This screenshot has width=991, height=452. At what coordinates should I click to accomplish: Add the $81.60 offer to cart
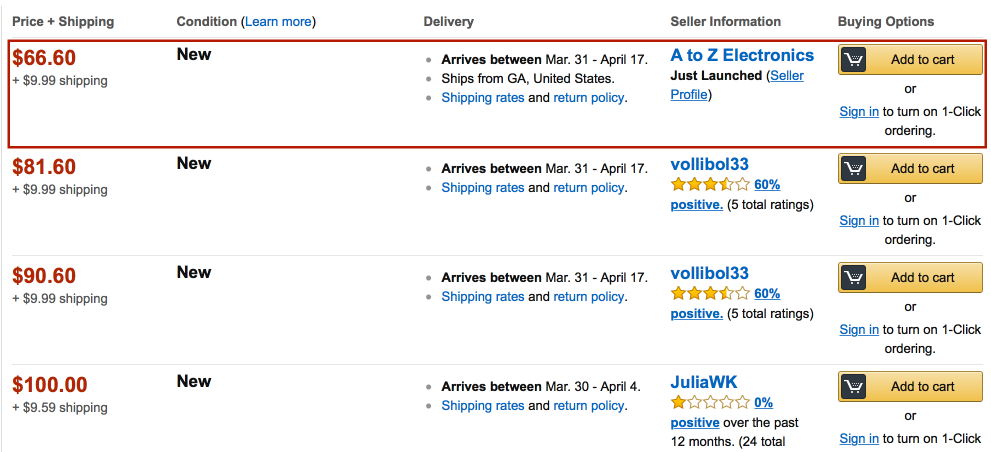910,168
